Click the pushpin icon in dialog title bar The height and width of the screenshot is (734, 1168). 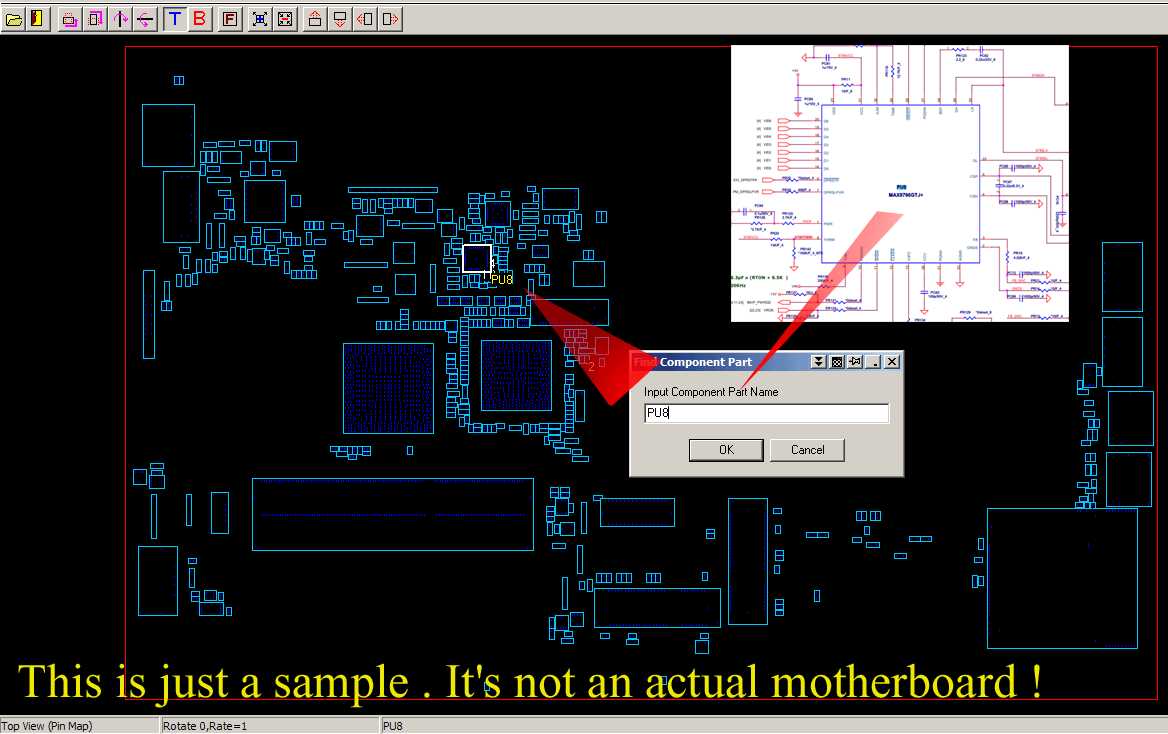point(855,361)
